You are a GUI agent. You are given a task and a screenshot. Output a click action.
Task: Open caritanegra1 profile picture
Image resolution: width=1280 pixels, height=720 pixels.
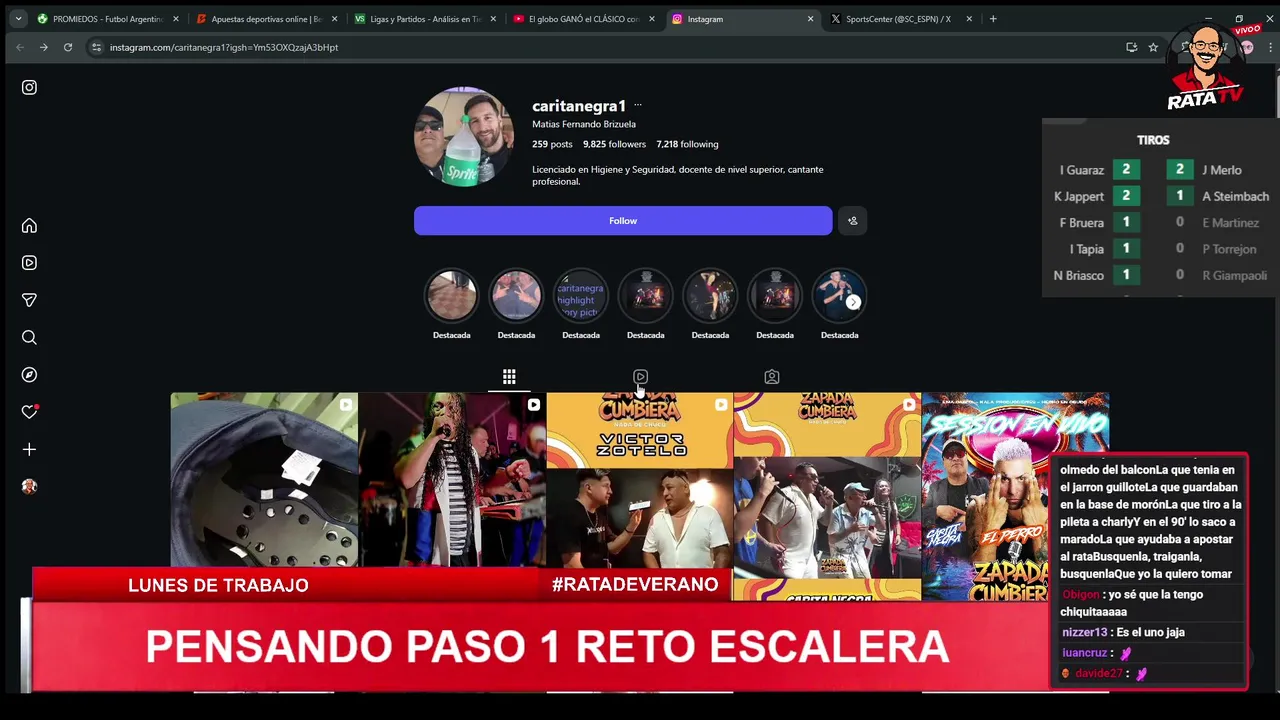click(x=464, y=137)
